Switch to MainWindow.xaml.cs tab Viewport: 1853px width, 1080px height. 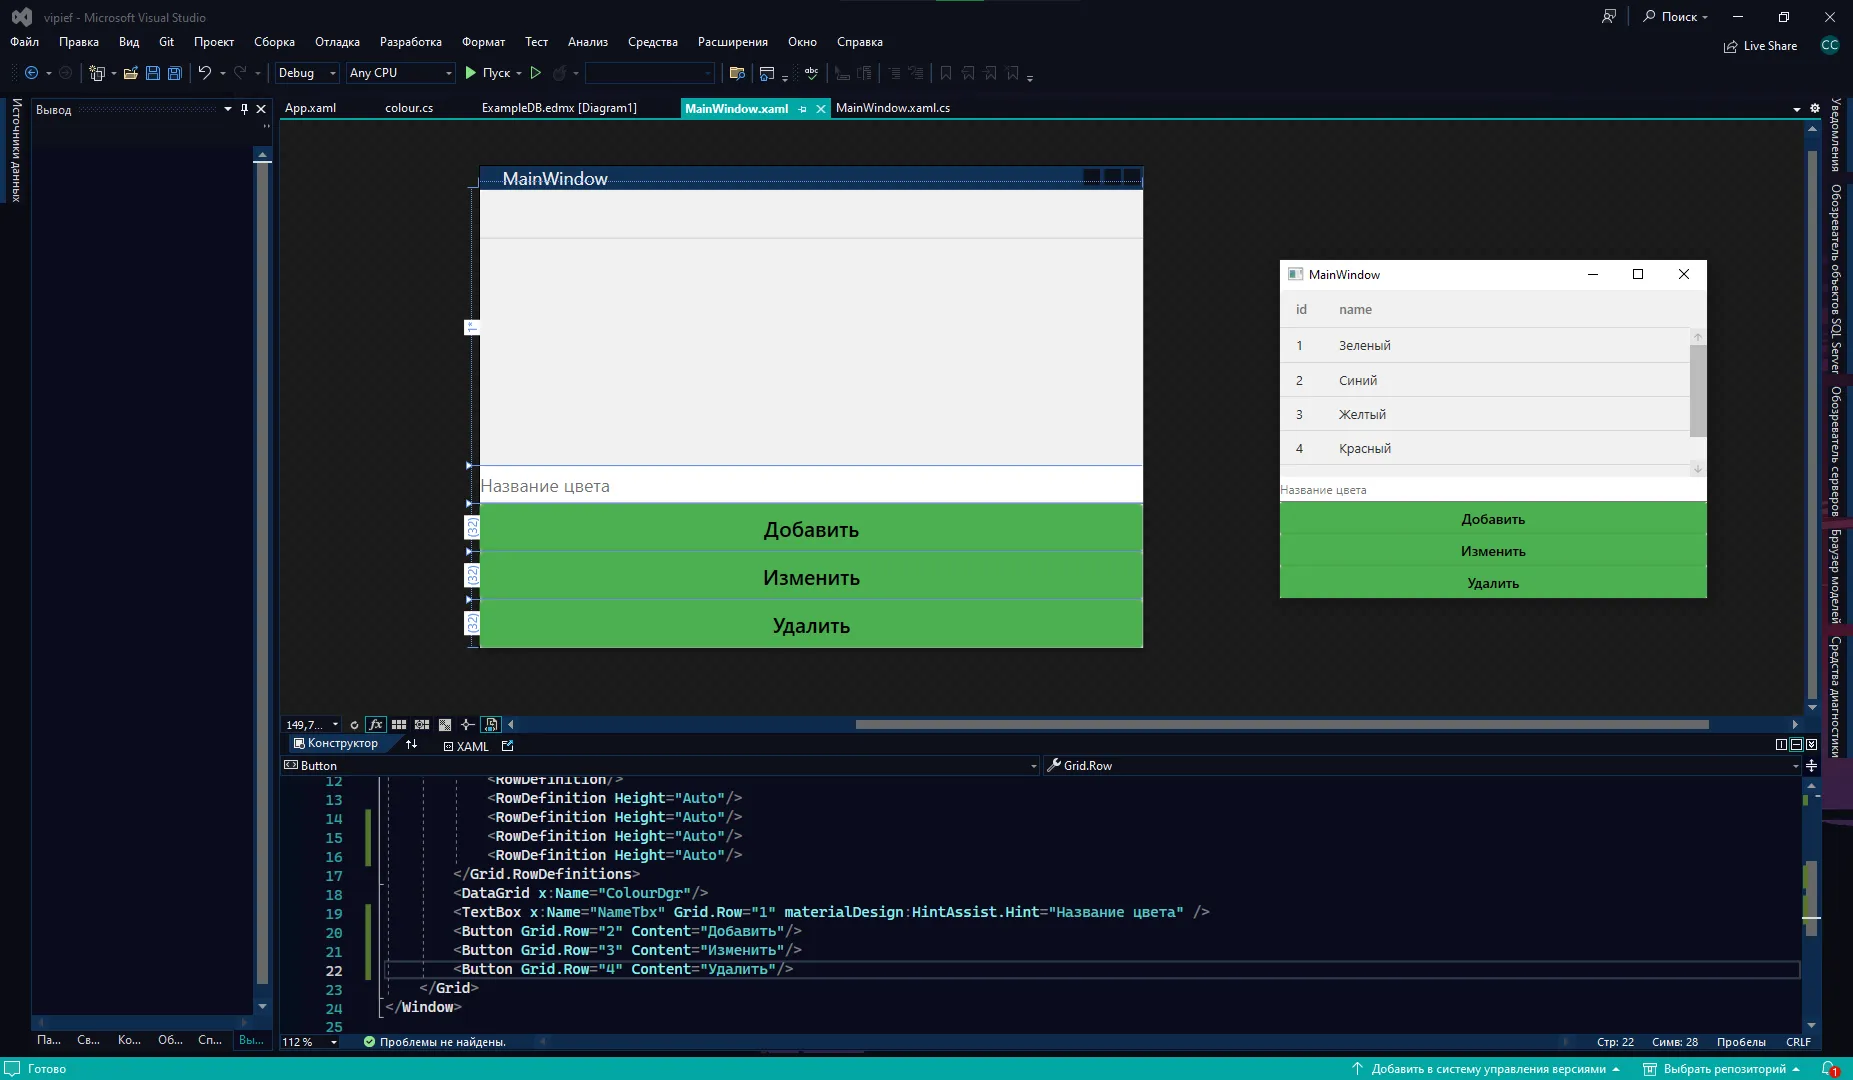point(893,108)
